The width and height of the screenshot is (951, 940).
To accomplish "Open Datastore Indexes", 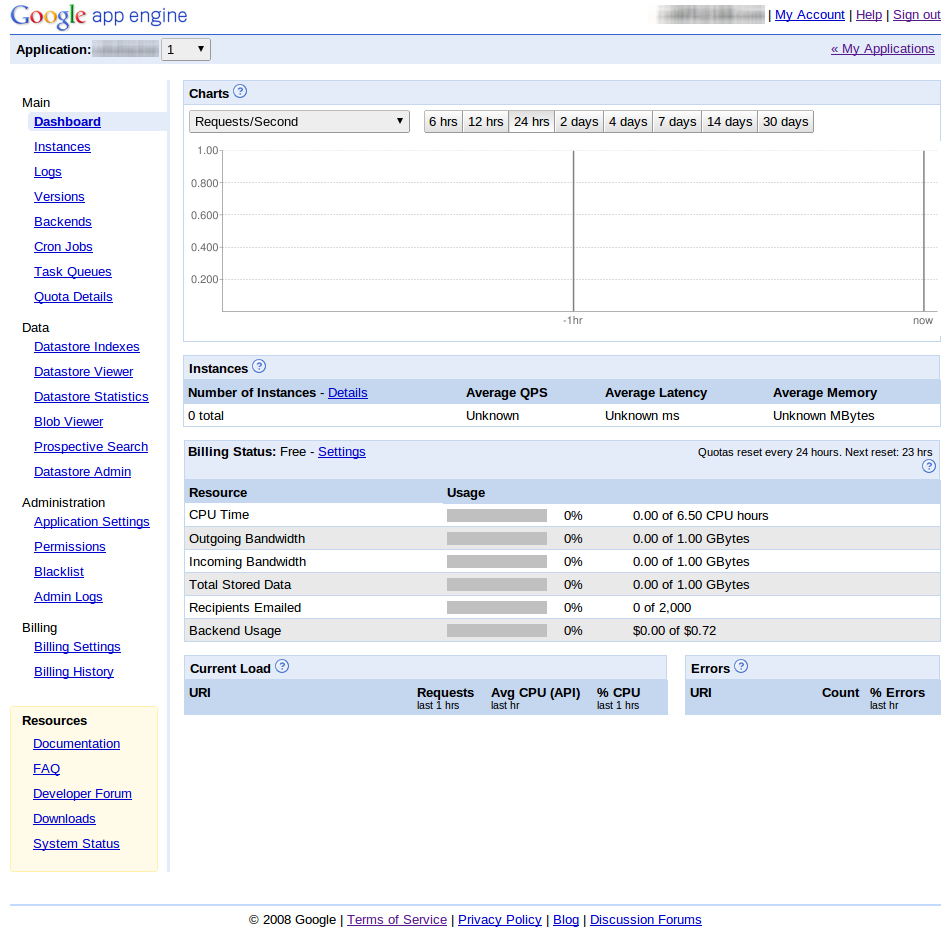I will 87,346.
